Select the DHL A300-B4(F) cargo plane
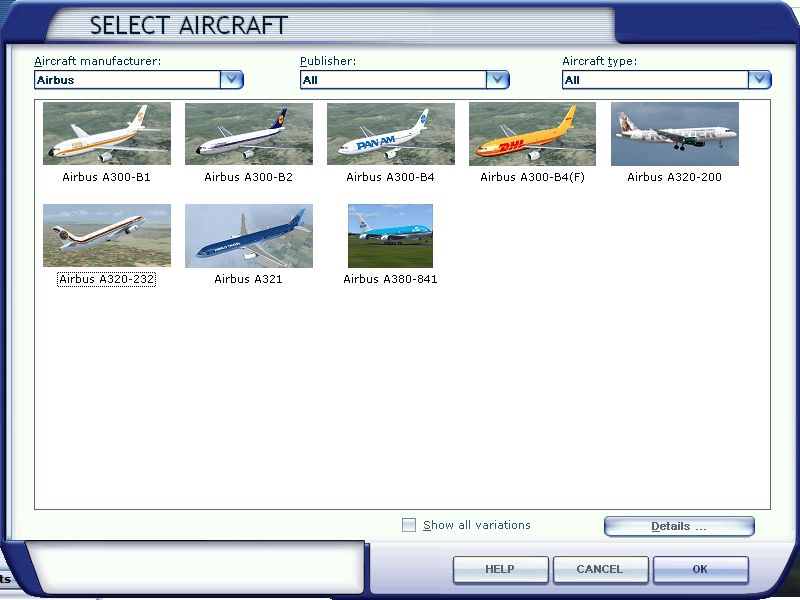Image resolution: width=800 pixels, height=600 pixels. [x=532, y=134]
